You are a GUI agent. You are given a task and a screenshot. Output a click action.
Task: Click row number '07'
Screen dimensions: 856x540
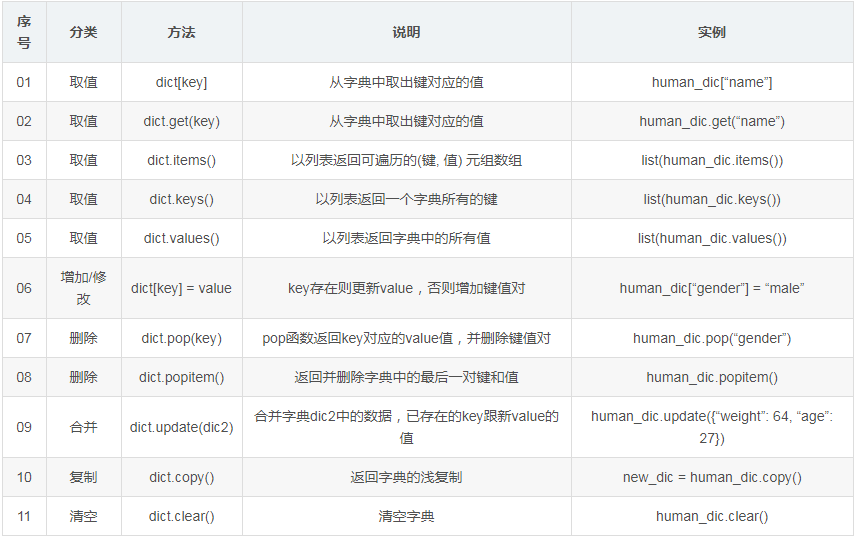tap(24, 339)
